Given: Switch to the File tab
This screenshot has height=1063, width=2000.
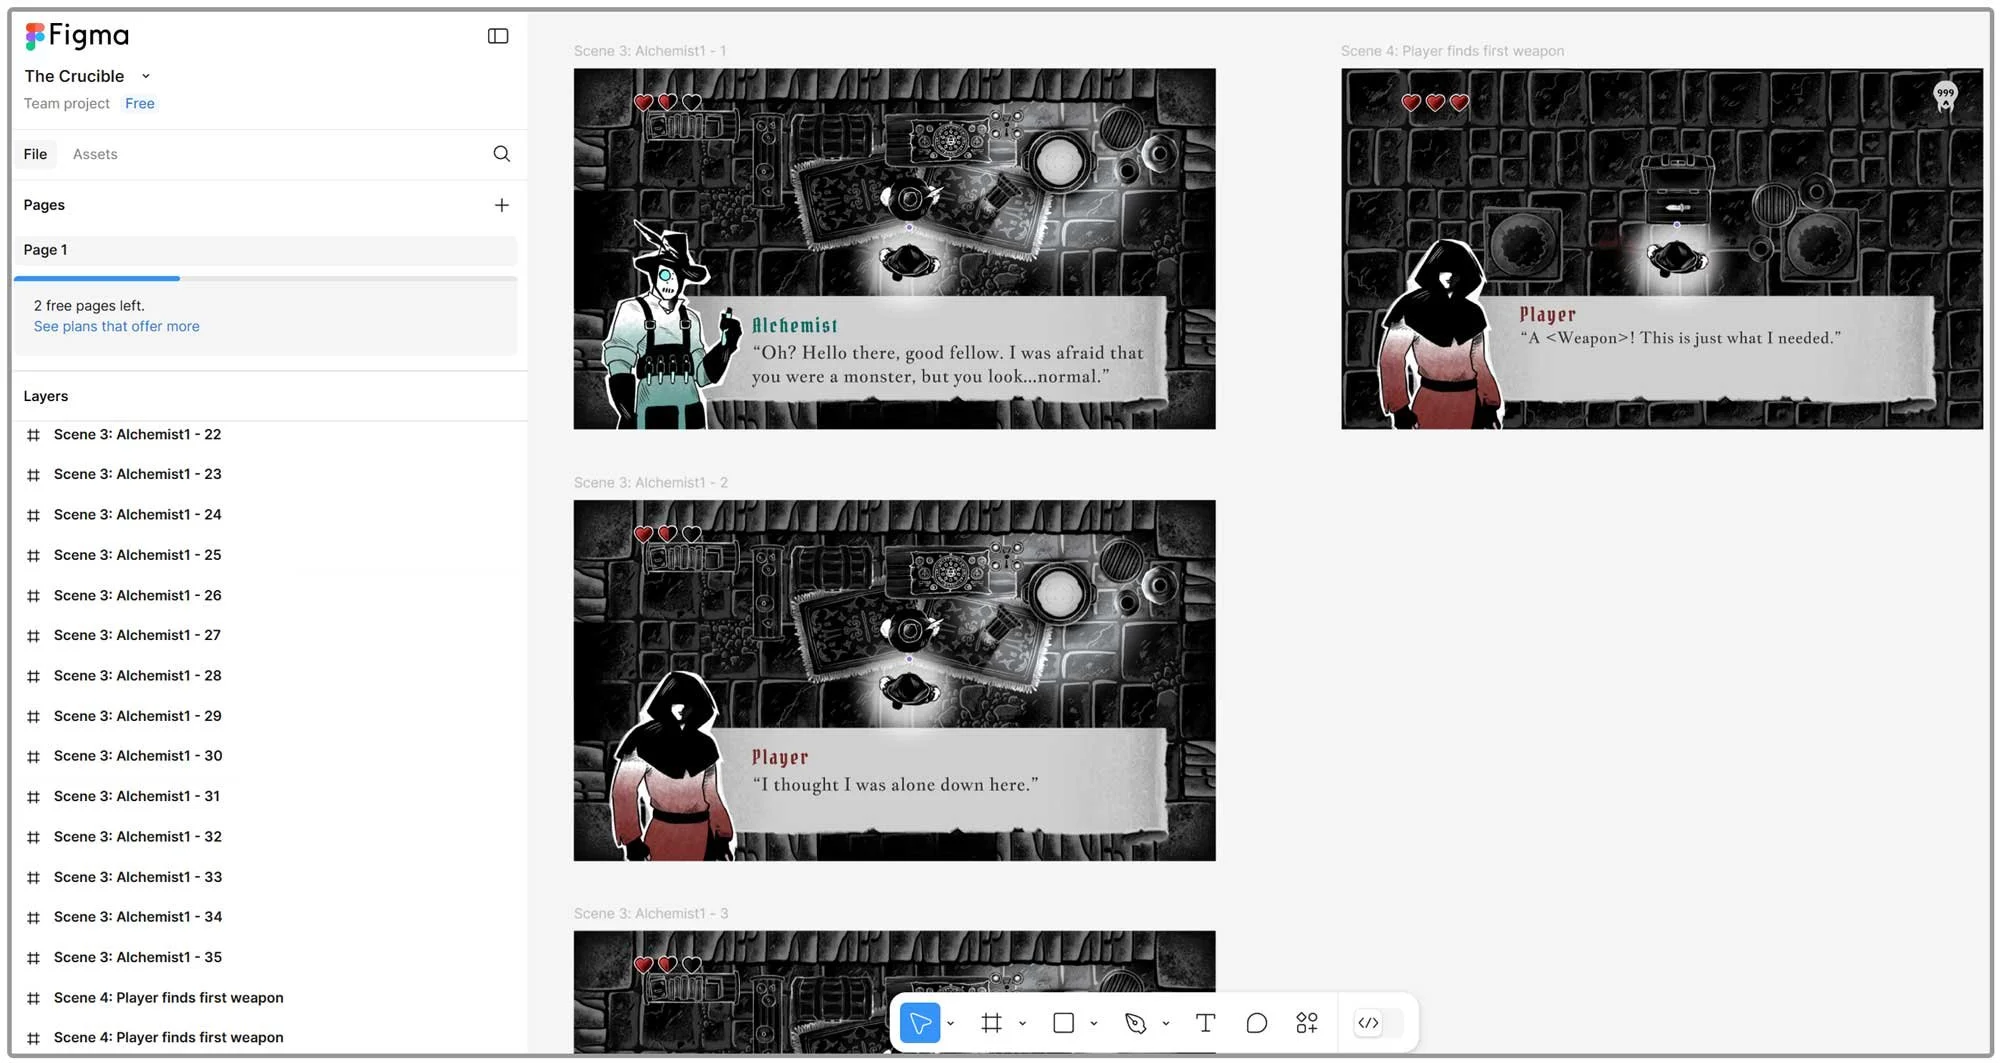Looking at the screenshot, I should 36,154.
